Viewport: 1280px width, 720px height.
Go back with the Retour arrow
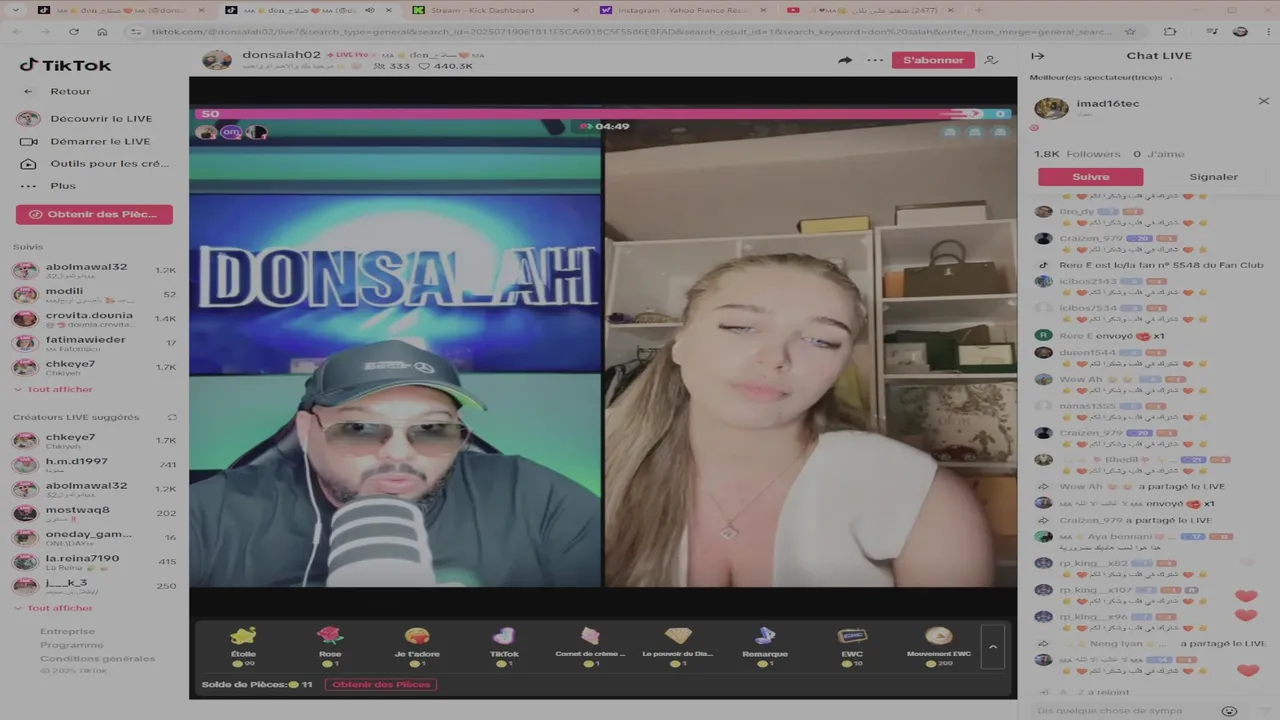pyautogui.click(x=28, y=91)
